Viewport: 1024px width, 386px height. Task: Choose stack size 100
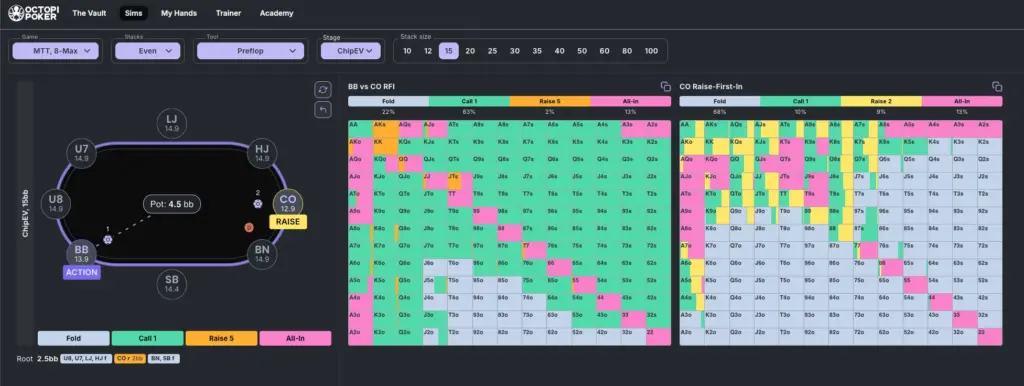tap(651, 51)
